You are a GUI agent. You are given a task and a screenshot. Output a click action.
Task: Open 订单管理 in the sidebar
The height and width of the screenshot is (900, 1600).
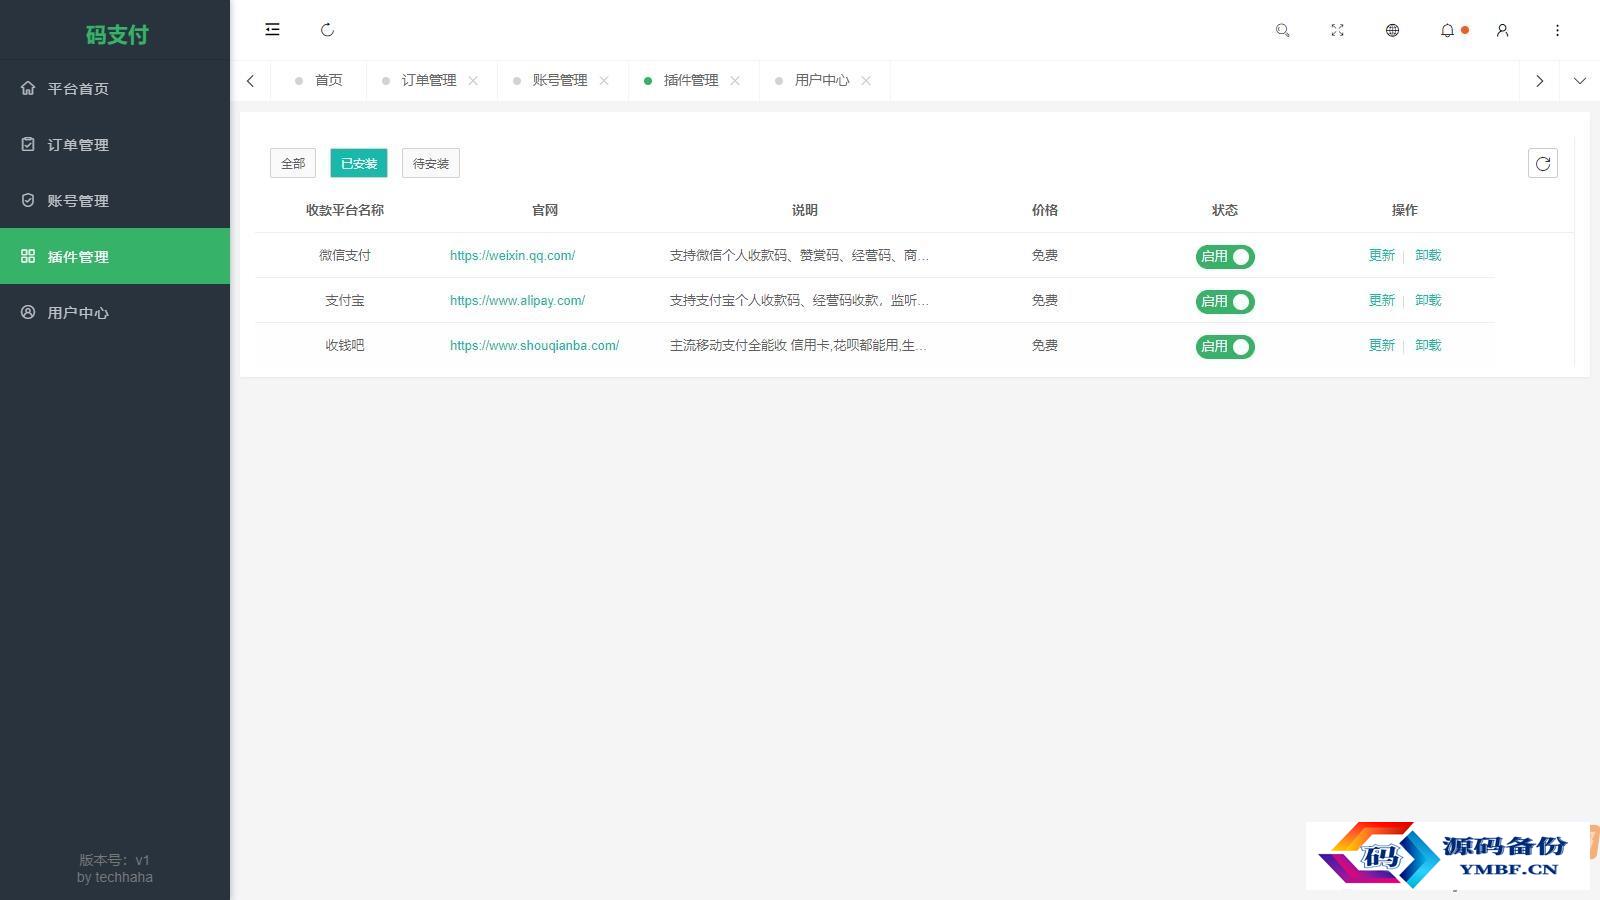point(115,144)
